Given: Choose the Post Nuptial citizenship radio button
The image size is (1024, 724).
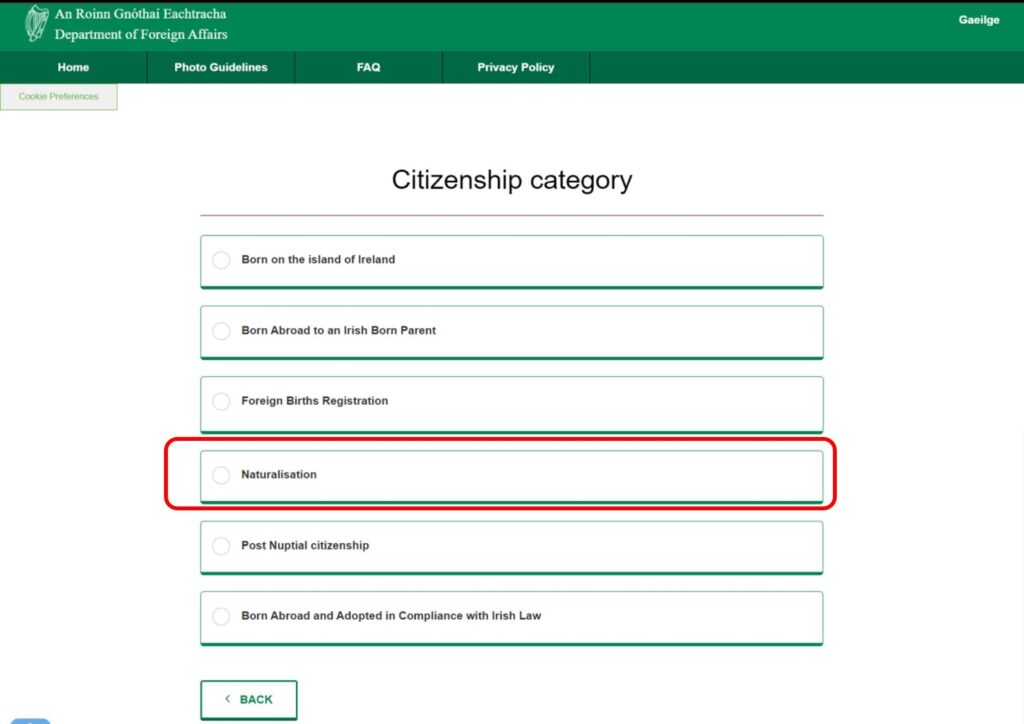Looking at the screenshot, I should [x=221, y=546].
